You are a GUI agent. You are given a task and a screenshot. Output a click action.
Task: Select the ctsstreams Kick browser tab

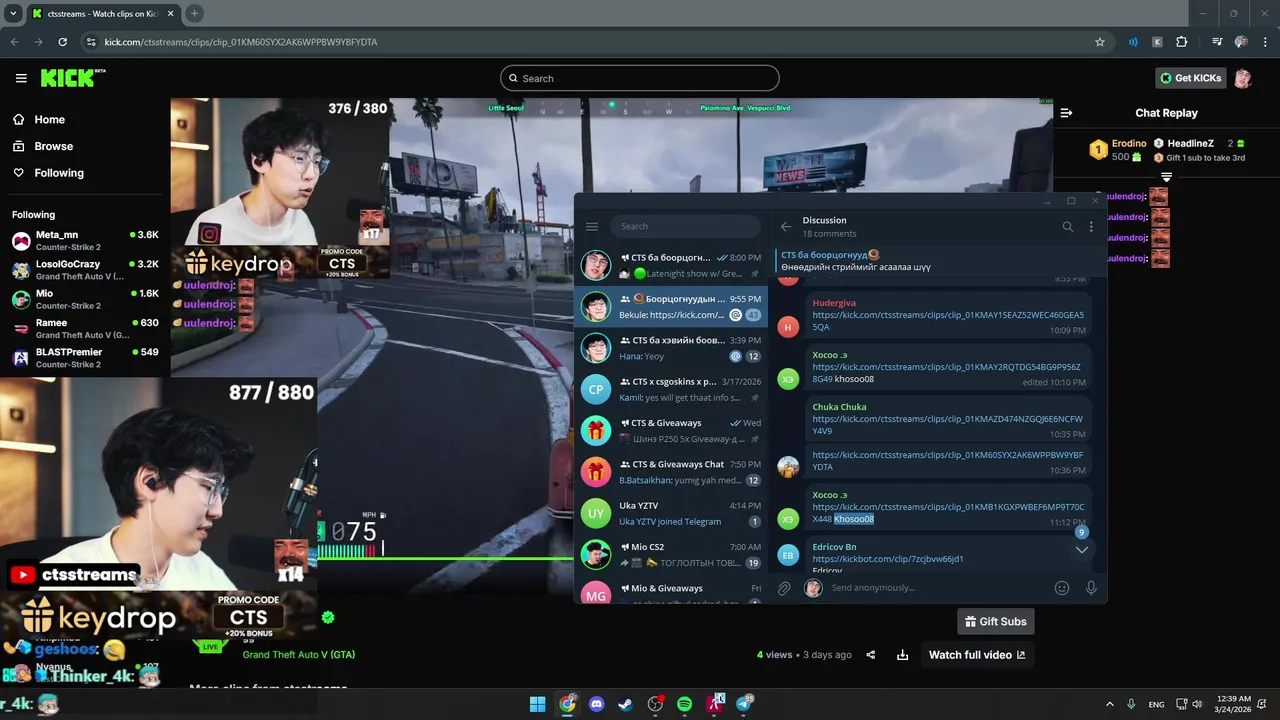pyautogui.click(x=103, y=14)
